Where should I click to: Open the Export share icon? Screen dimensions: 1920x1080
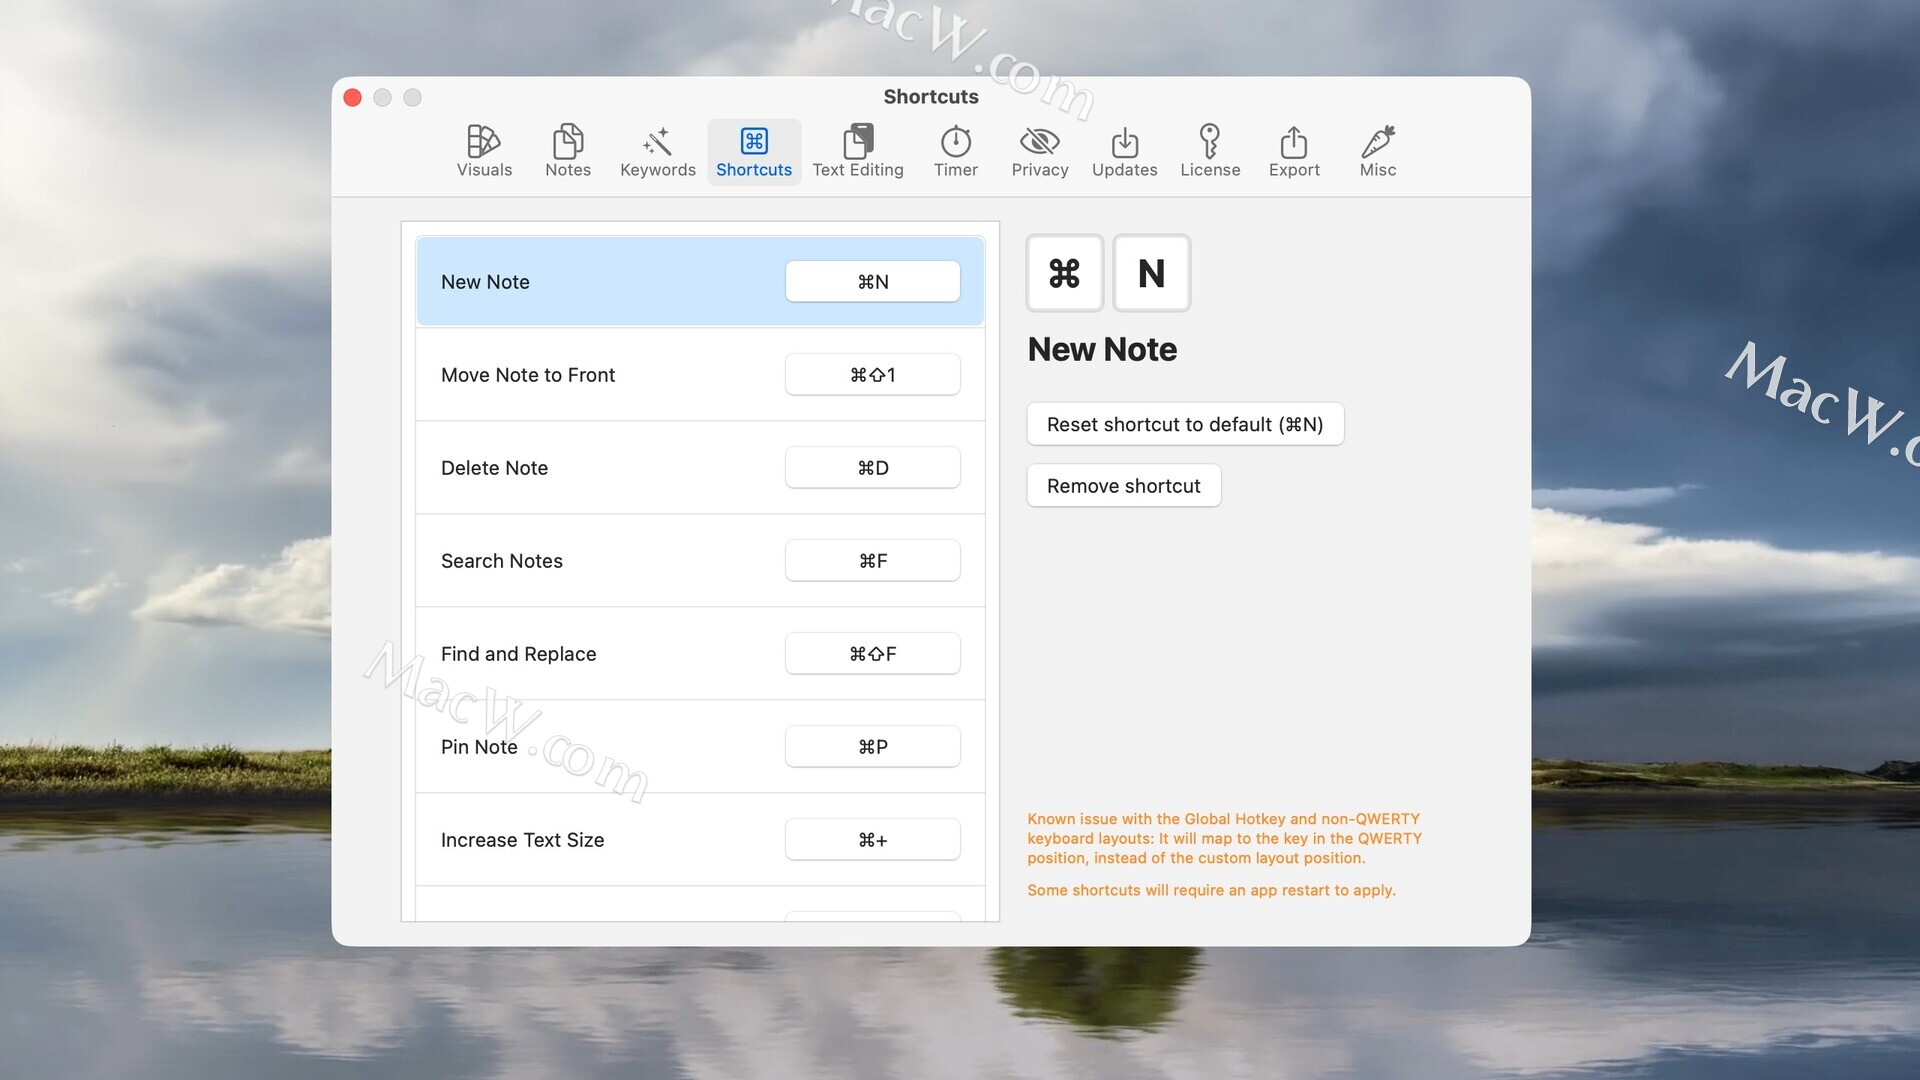pyautogui.click(x=1293, y=151)
